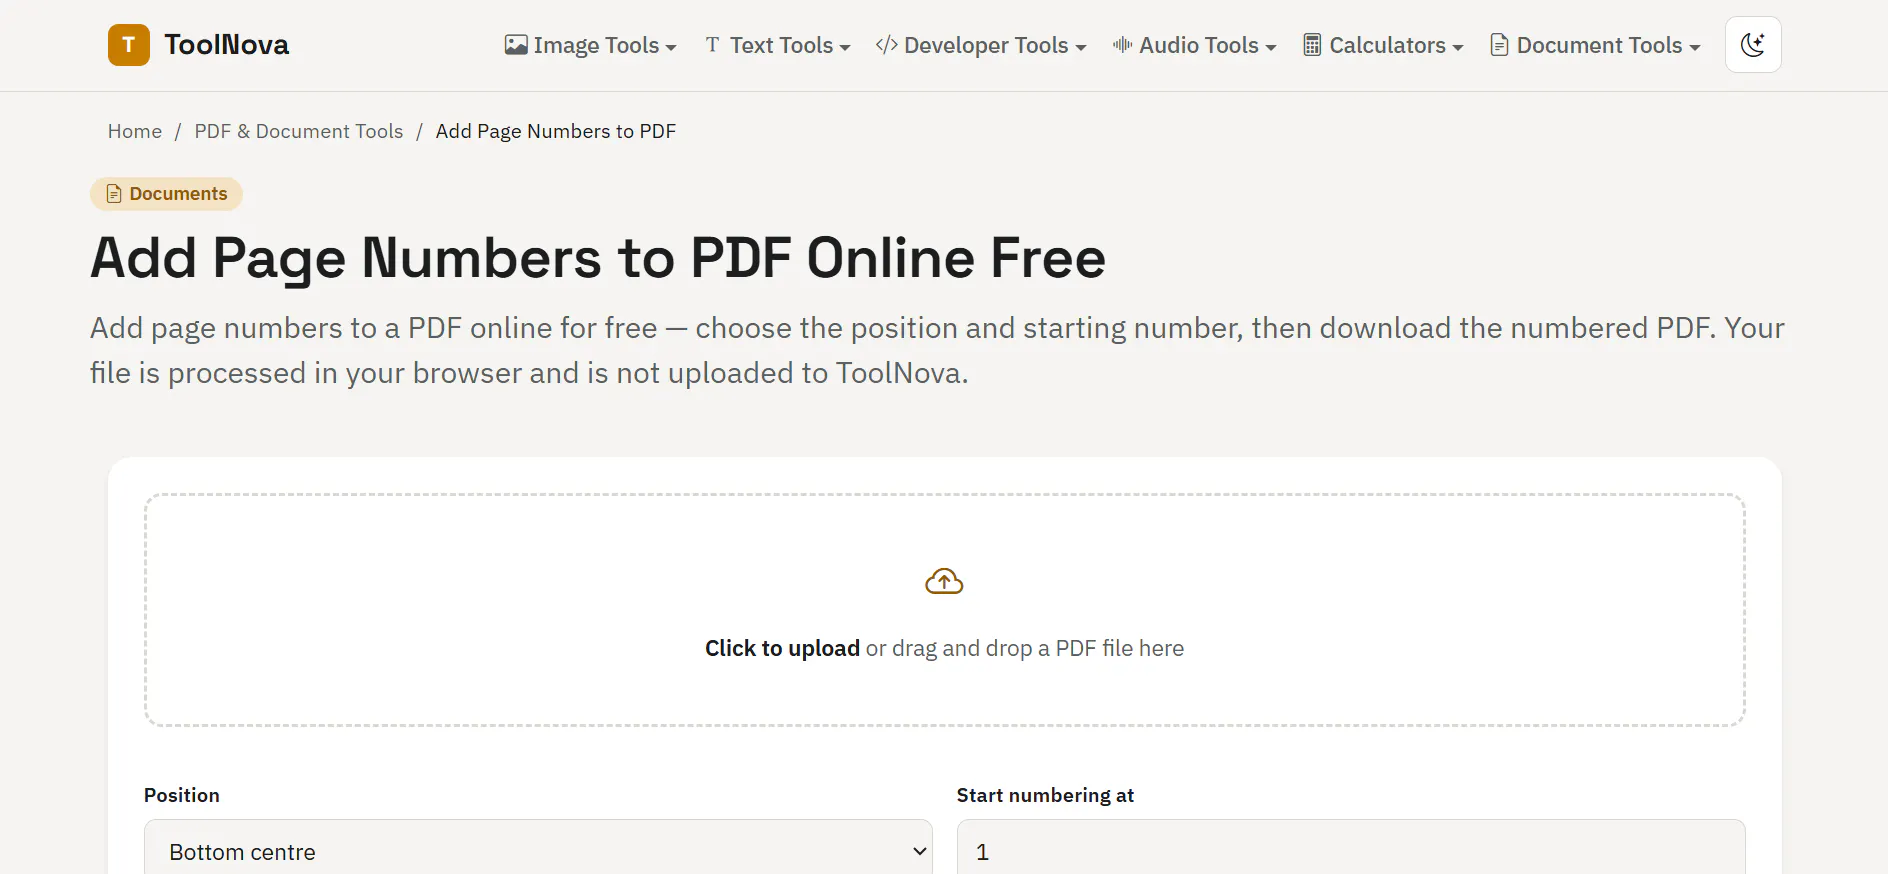Click the Add Page Numbers to PDF breadcrumb text
Image resolution: width=1888 pixels, height=874 pixels.
[556, 131]
